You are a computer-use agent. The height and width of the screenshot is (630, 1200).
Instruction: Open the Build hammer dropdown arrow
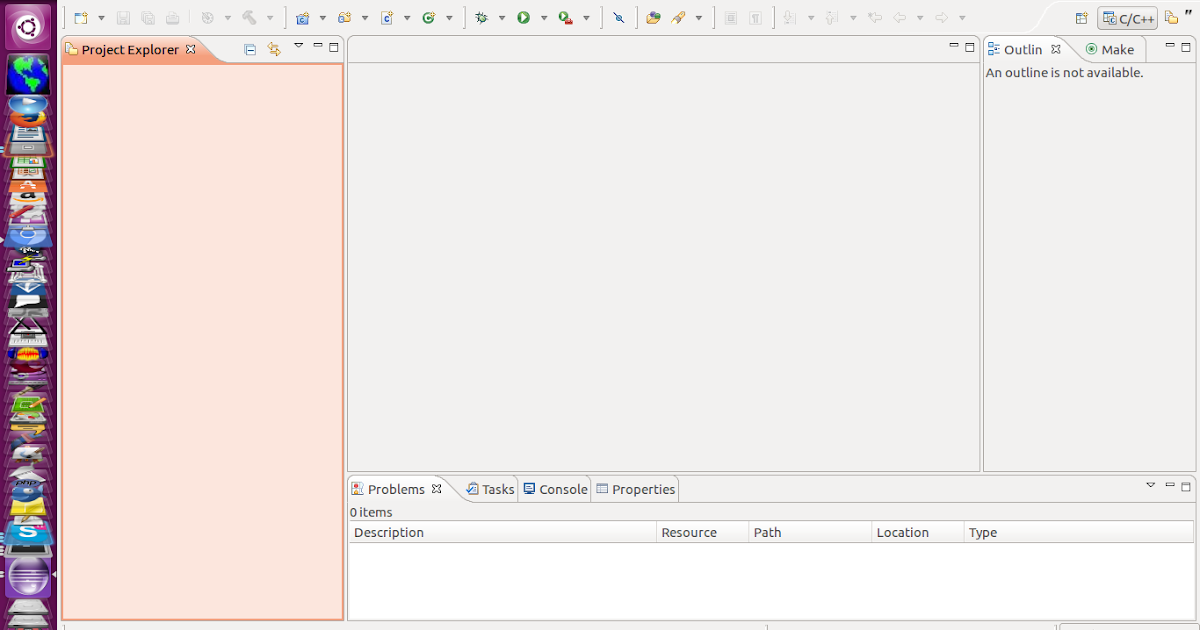pyautogui.click(x=270, y=18)
